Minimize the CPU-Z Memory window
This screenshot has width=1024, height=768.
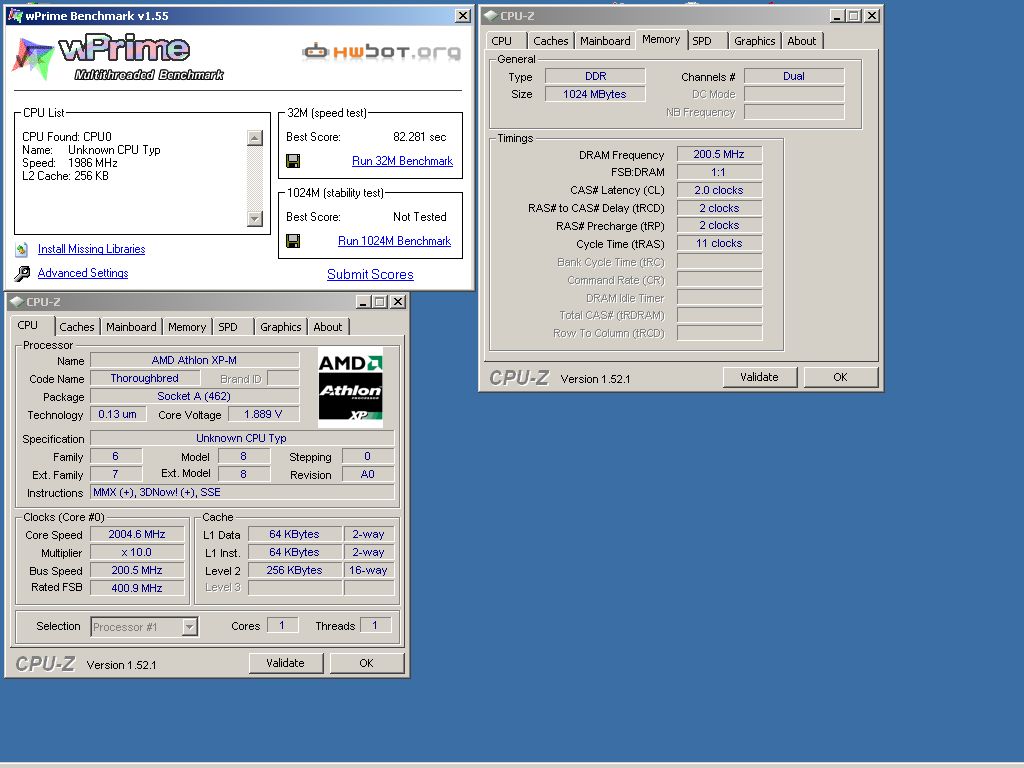click(x=838, y=16)
